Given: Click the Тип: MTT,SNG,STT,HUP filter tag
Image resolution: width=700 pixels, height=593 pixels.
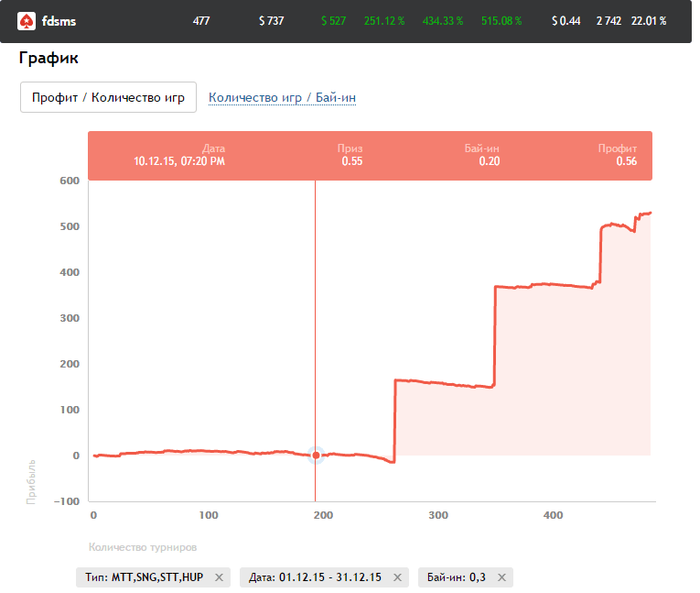Looking at the screenshot, I should 153,577.
